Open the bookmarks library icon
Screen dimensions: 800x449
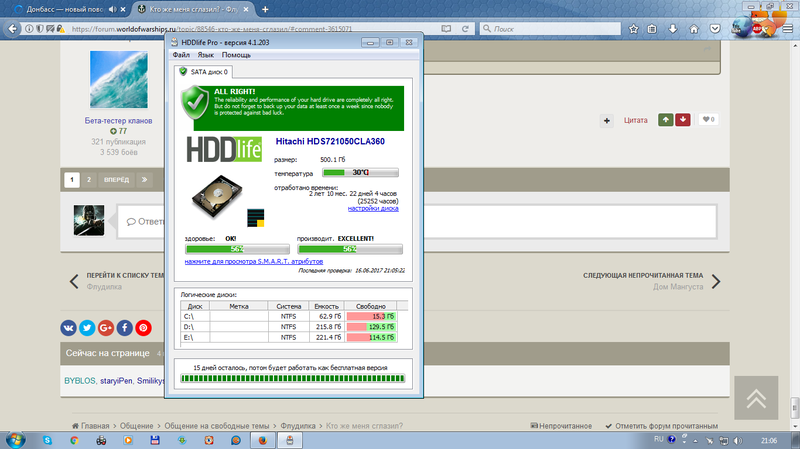[x=652, y=29]
